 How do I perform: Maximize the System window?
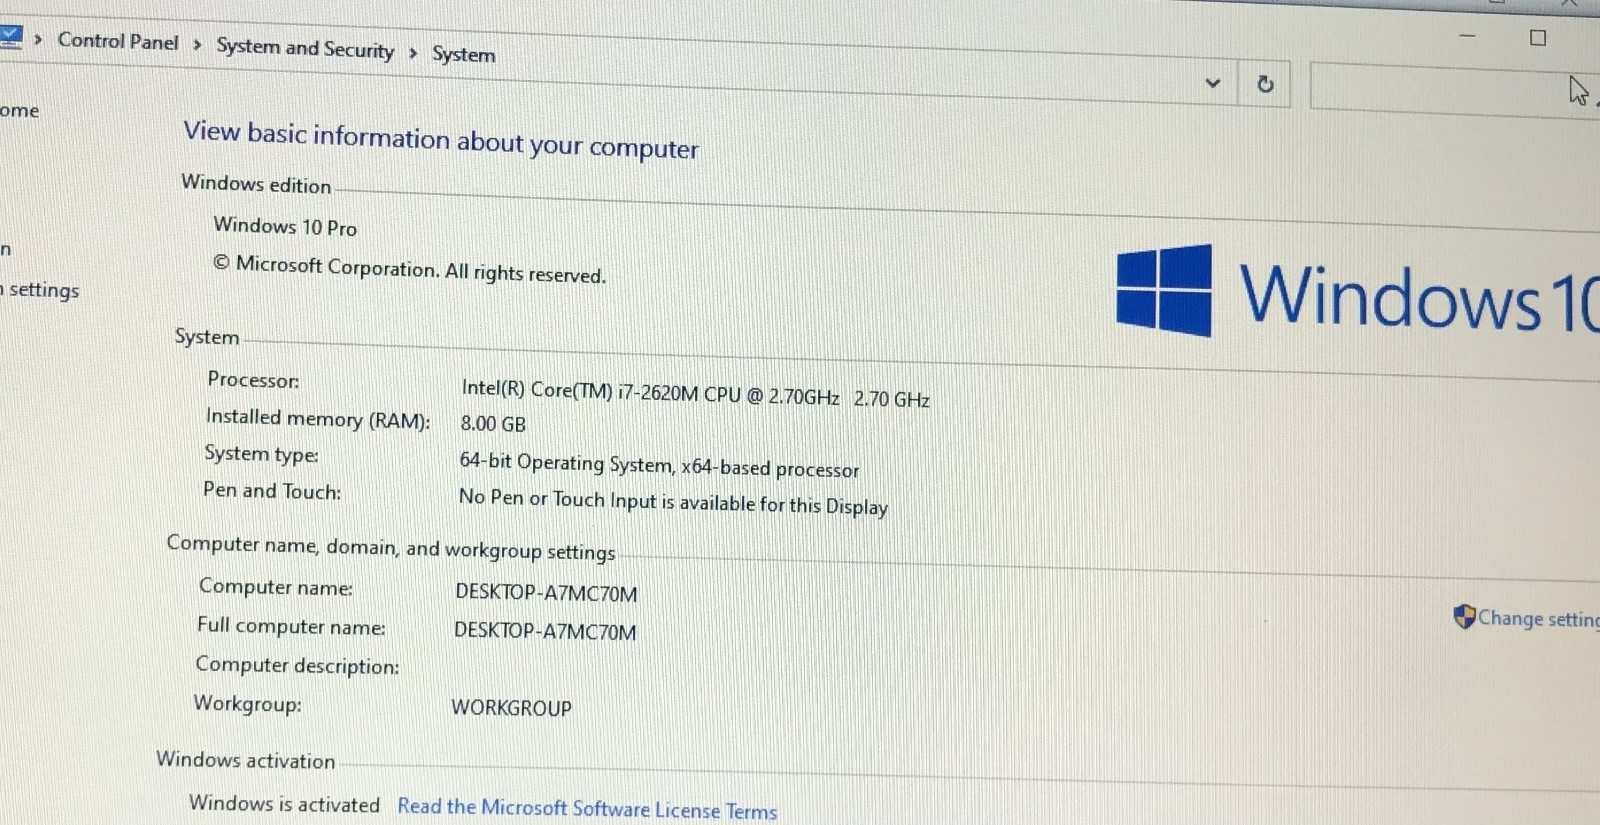point(1538,38)
